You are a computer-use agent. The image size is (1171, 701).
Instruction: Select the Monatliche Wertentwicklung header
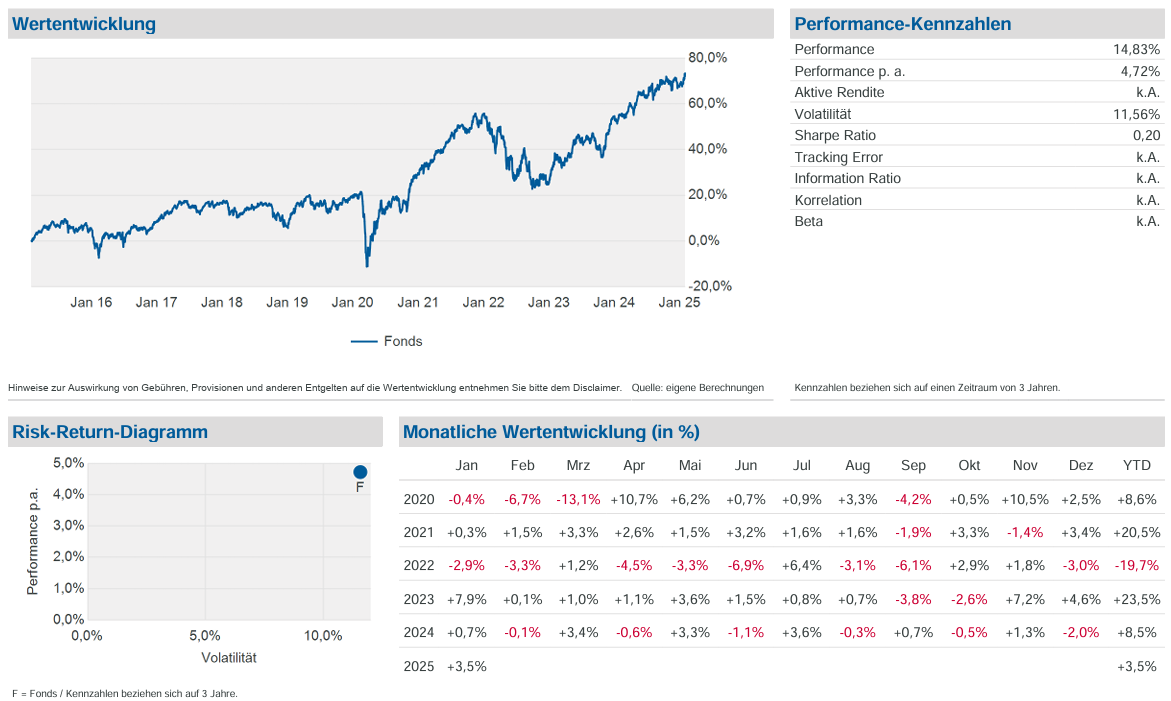click(x=551, y=432)
